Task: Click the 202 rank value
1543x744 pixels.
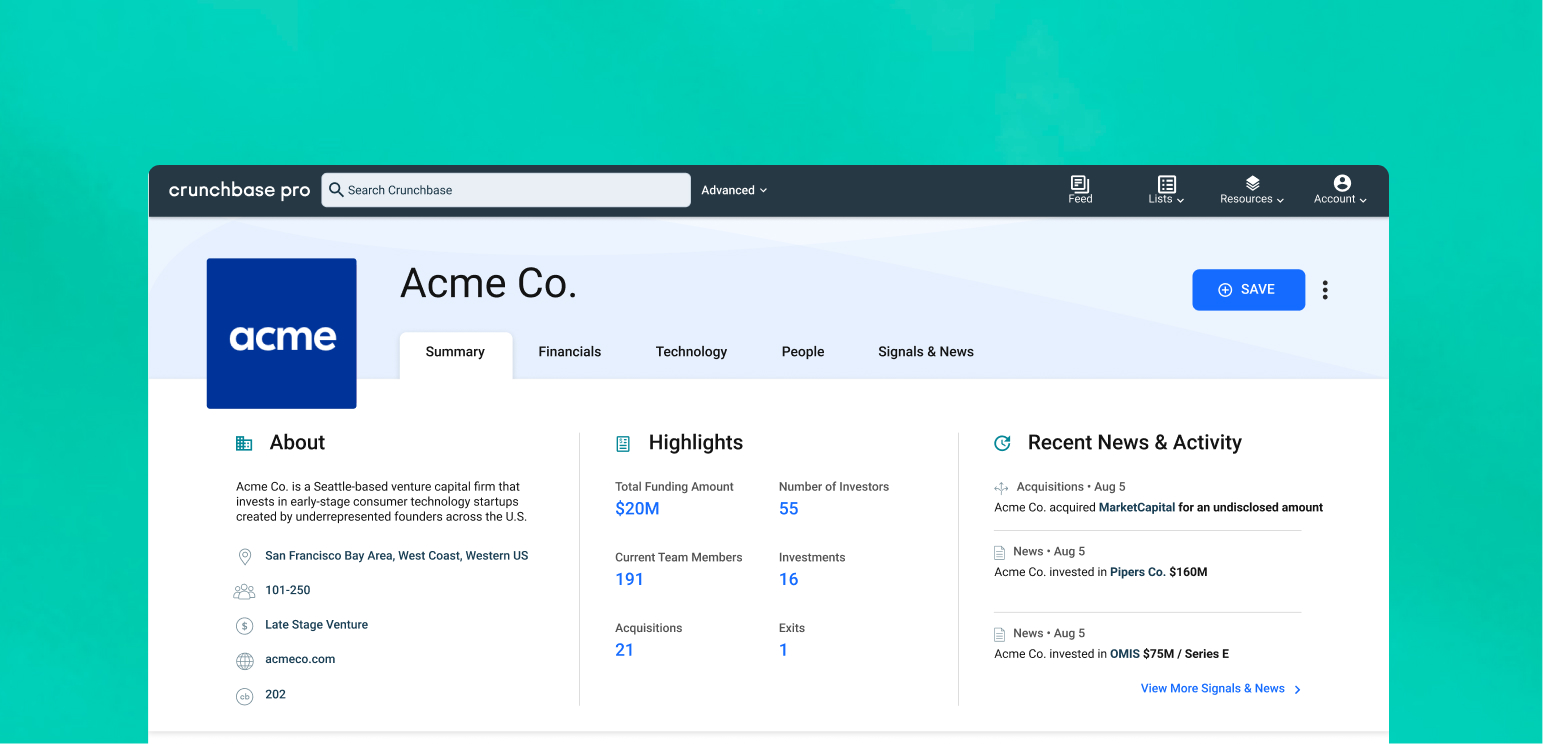Action: point(275,694)
